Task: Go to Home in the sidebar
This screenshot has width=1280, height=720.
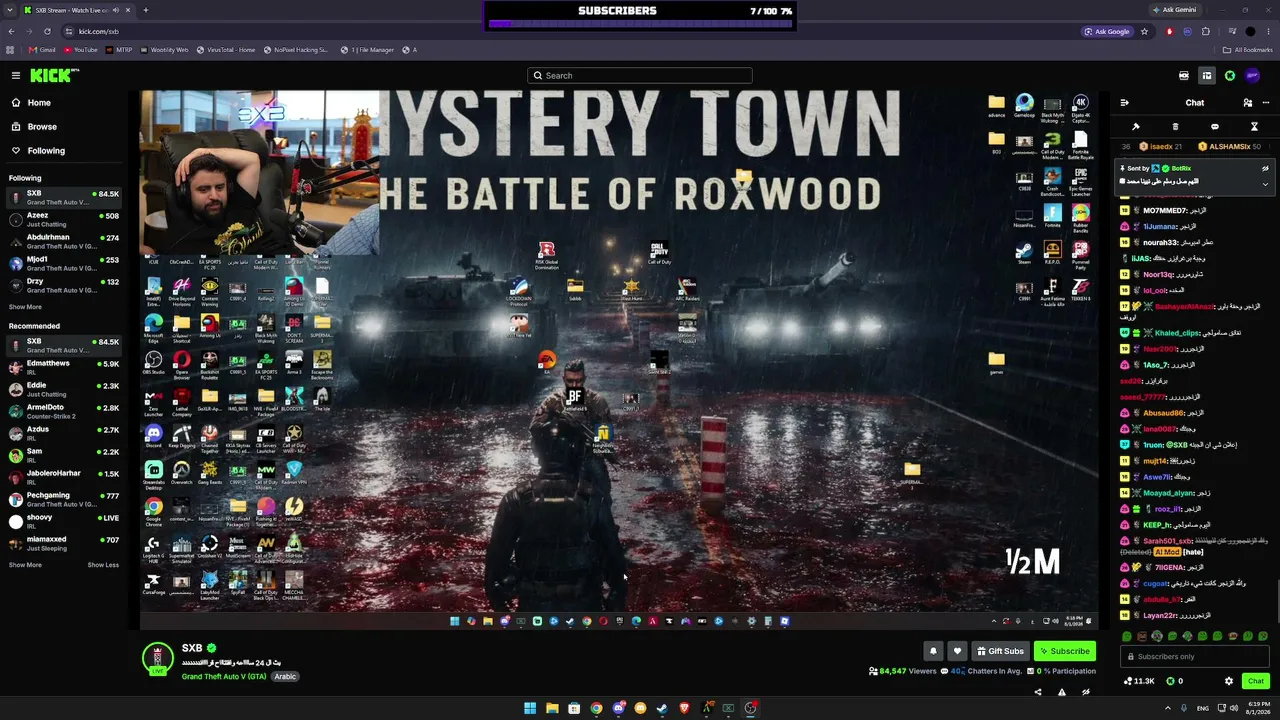Action: pos(39,103)
